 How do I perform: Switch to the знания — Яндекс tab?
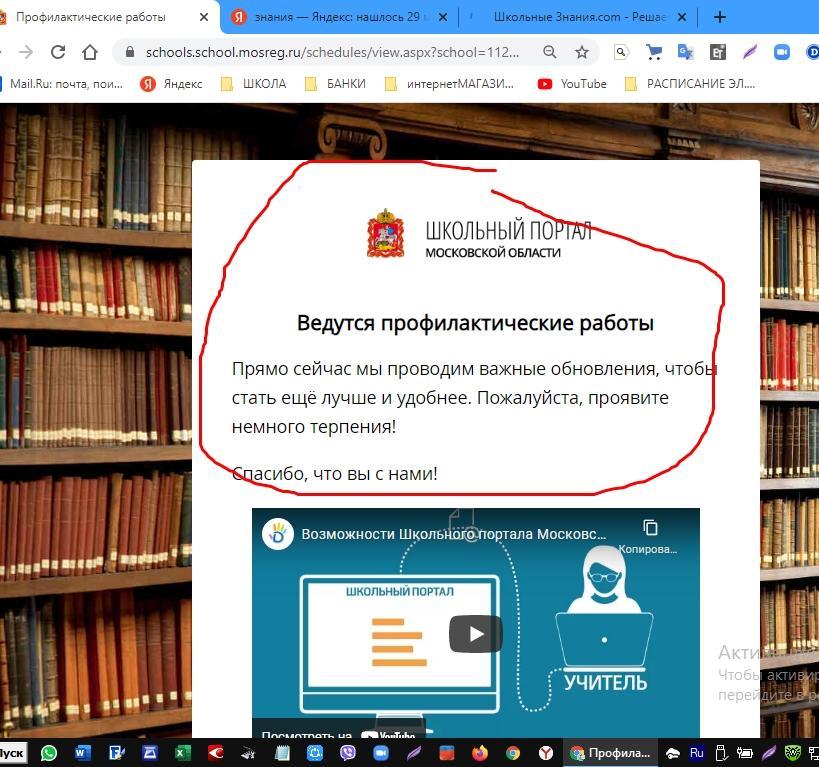(338, 17)
